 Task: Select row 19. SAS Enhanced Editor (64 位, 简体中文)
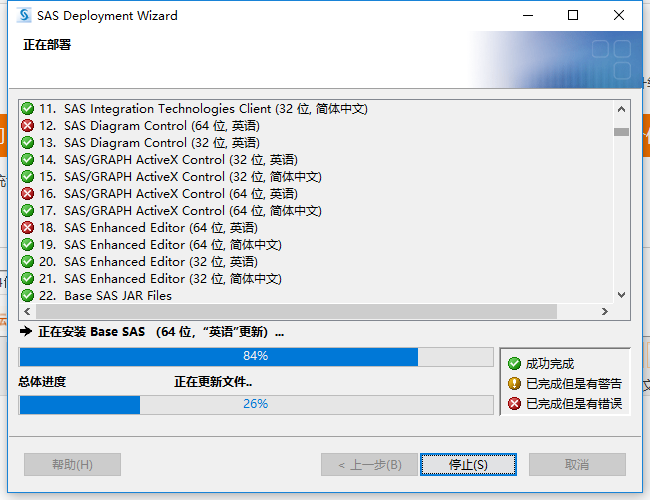click(x=316, y=245)
